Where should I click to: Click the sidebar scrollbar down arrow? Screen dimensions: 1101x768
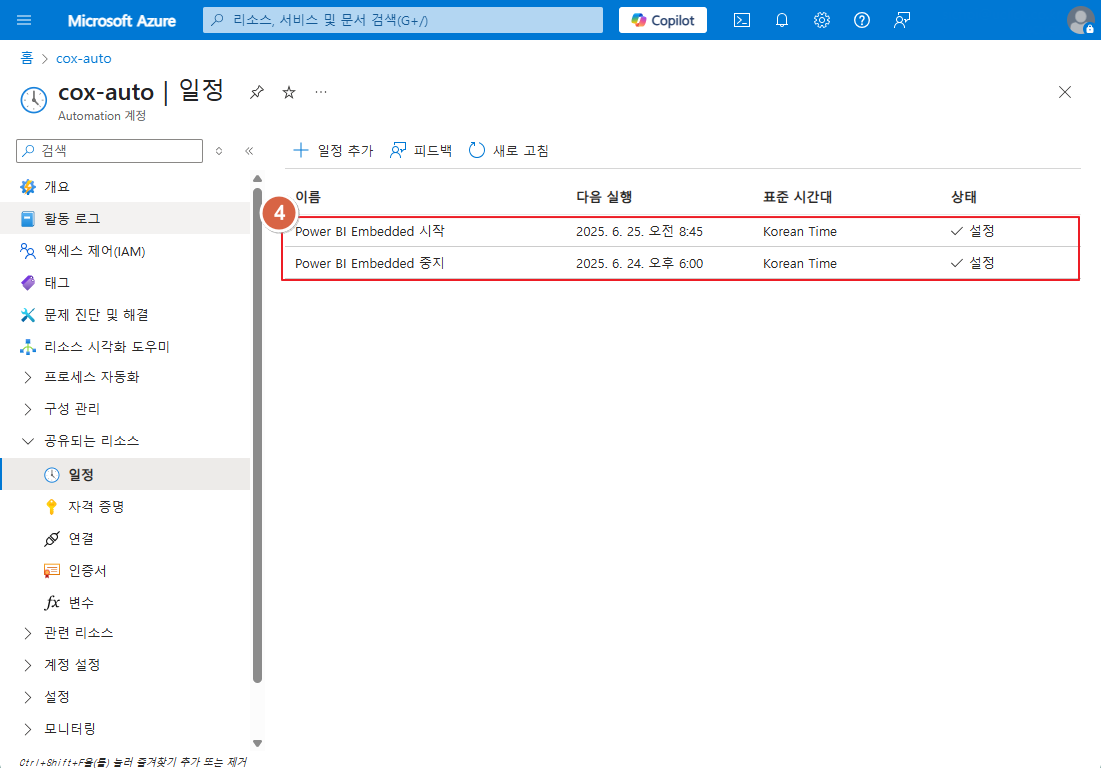[257, 743]
